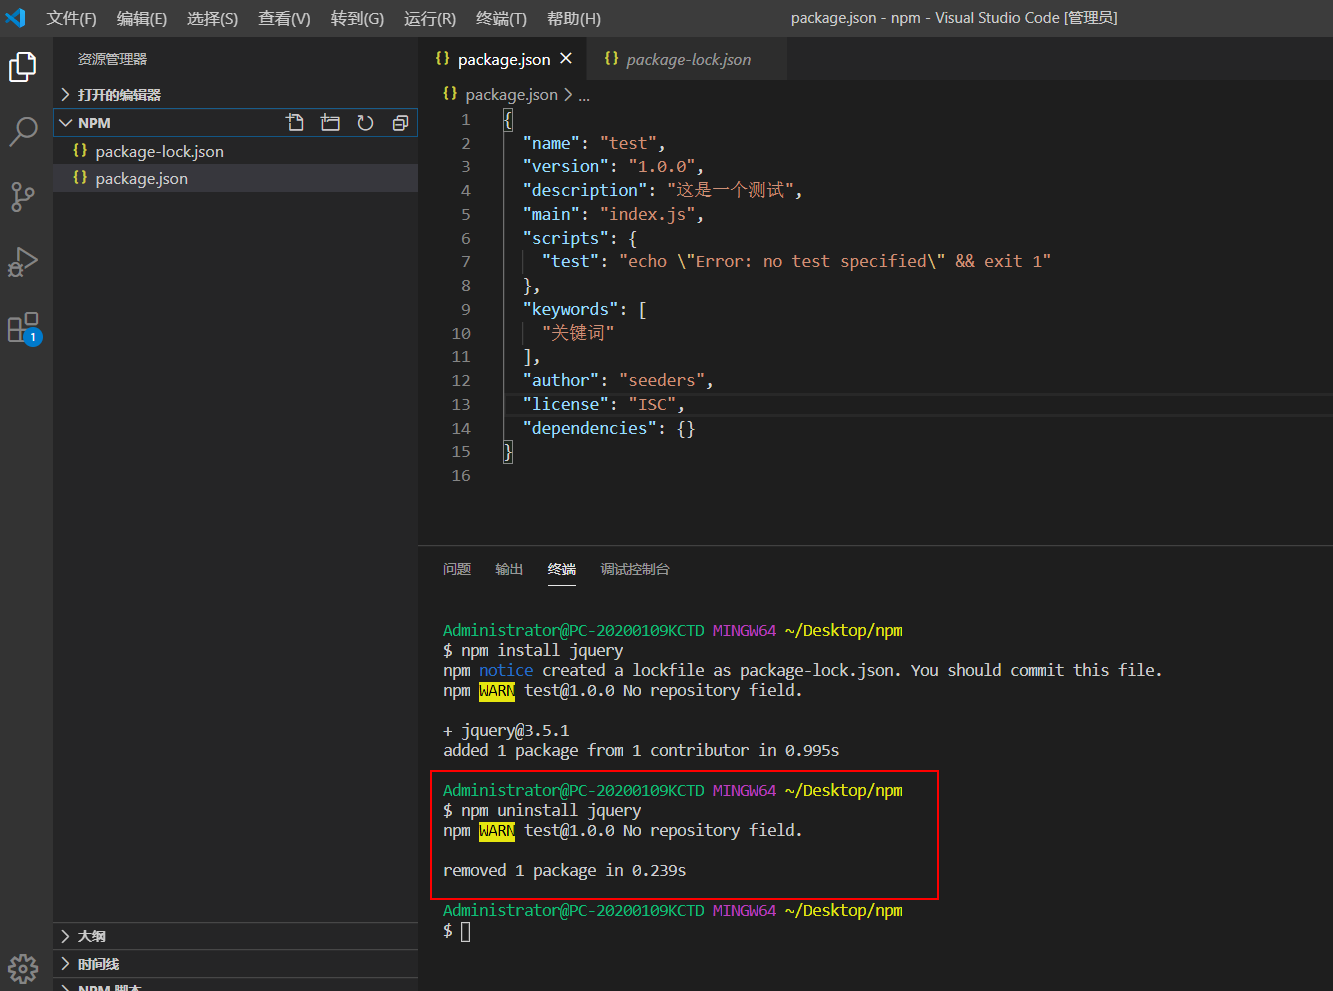The height and width of the screenshot is (991, 1333).
Task: Click the "test" echo script line
Action: [x=796, y=261]
